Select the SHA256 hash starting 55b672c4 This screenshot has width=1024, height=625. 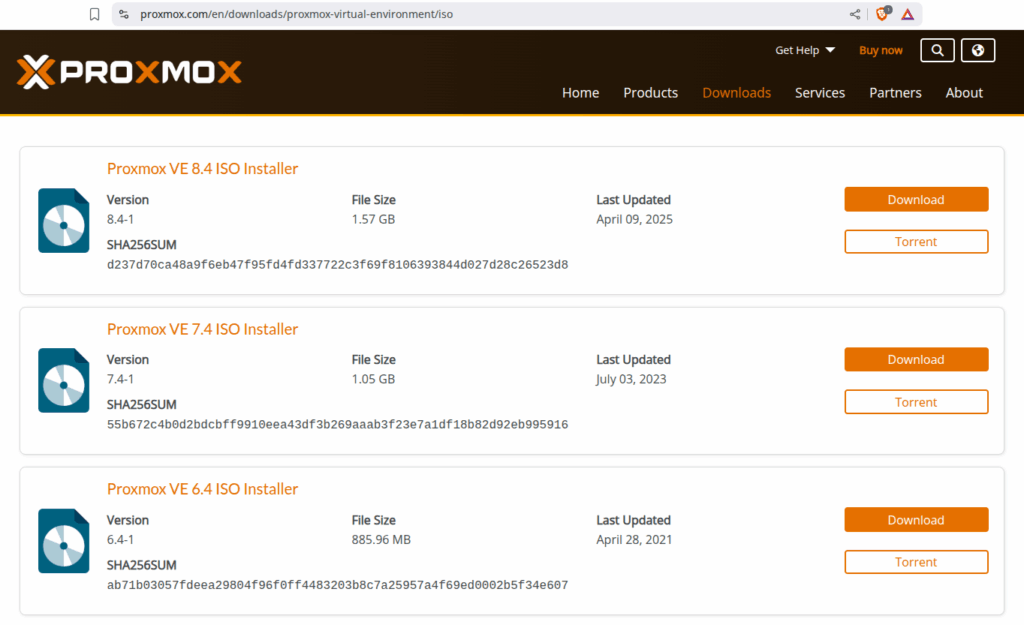tap(338, 425)
